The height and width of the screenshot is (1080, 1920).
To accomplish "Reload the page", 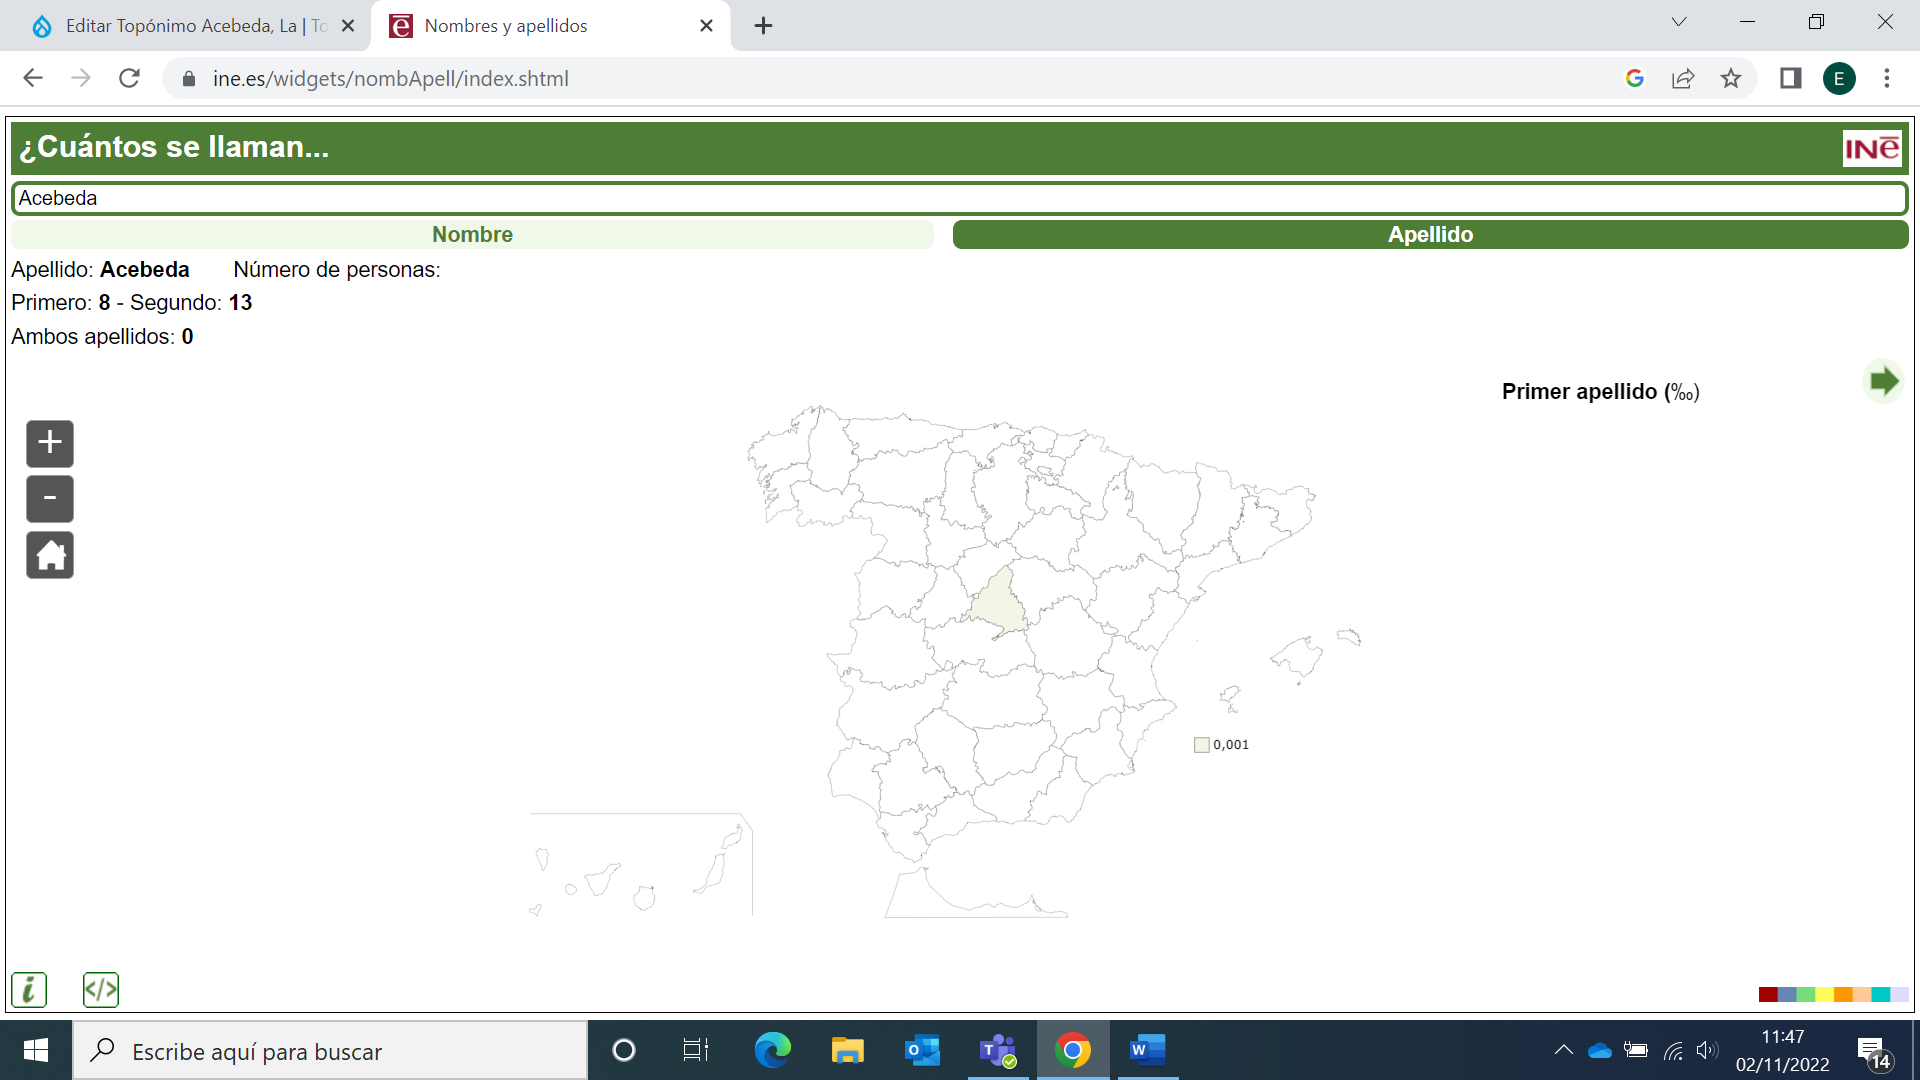I will 129,79.
